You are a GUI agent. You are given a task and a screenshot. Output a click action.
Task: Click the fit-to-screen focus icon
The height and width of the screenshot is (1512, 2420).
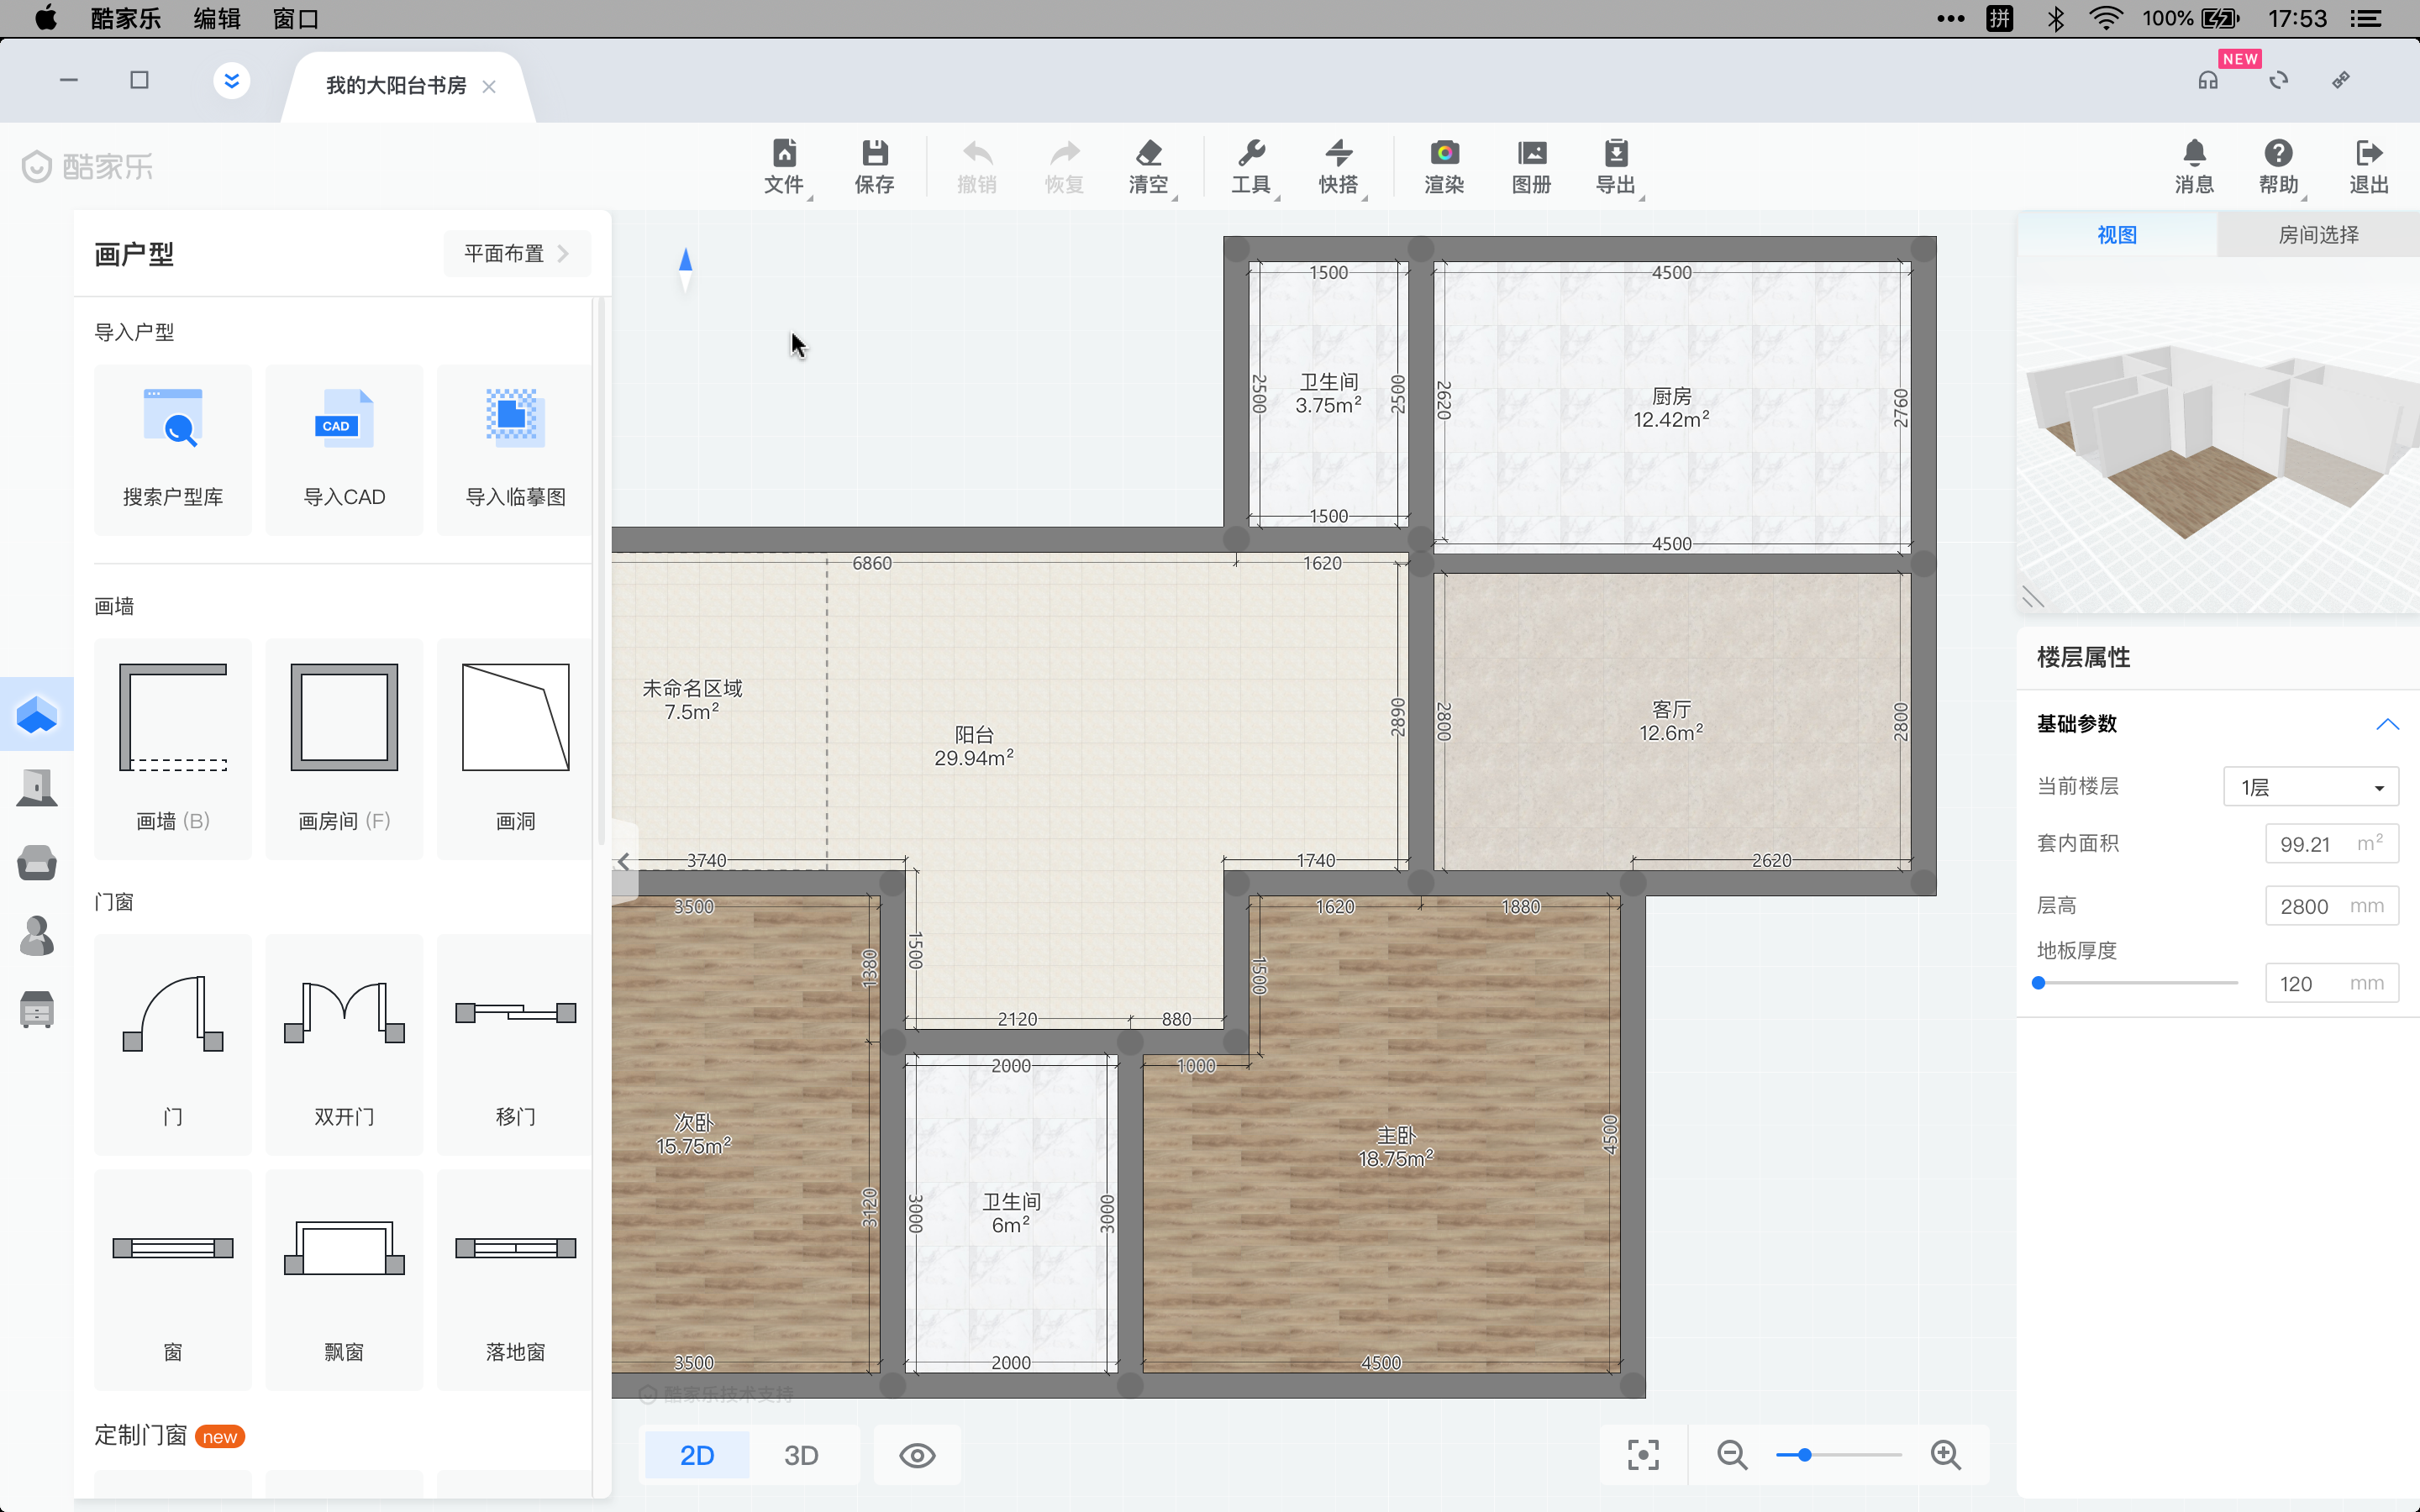[1643, 1455]
